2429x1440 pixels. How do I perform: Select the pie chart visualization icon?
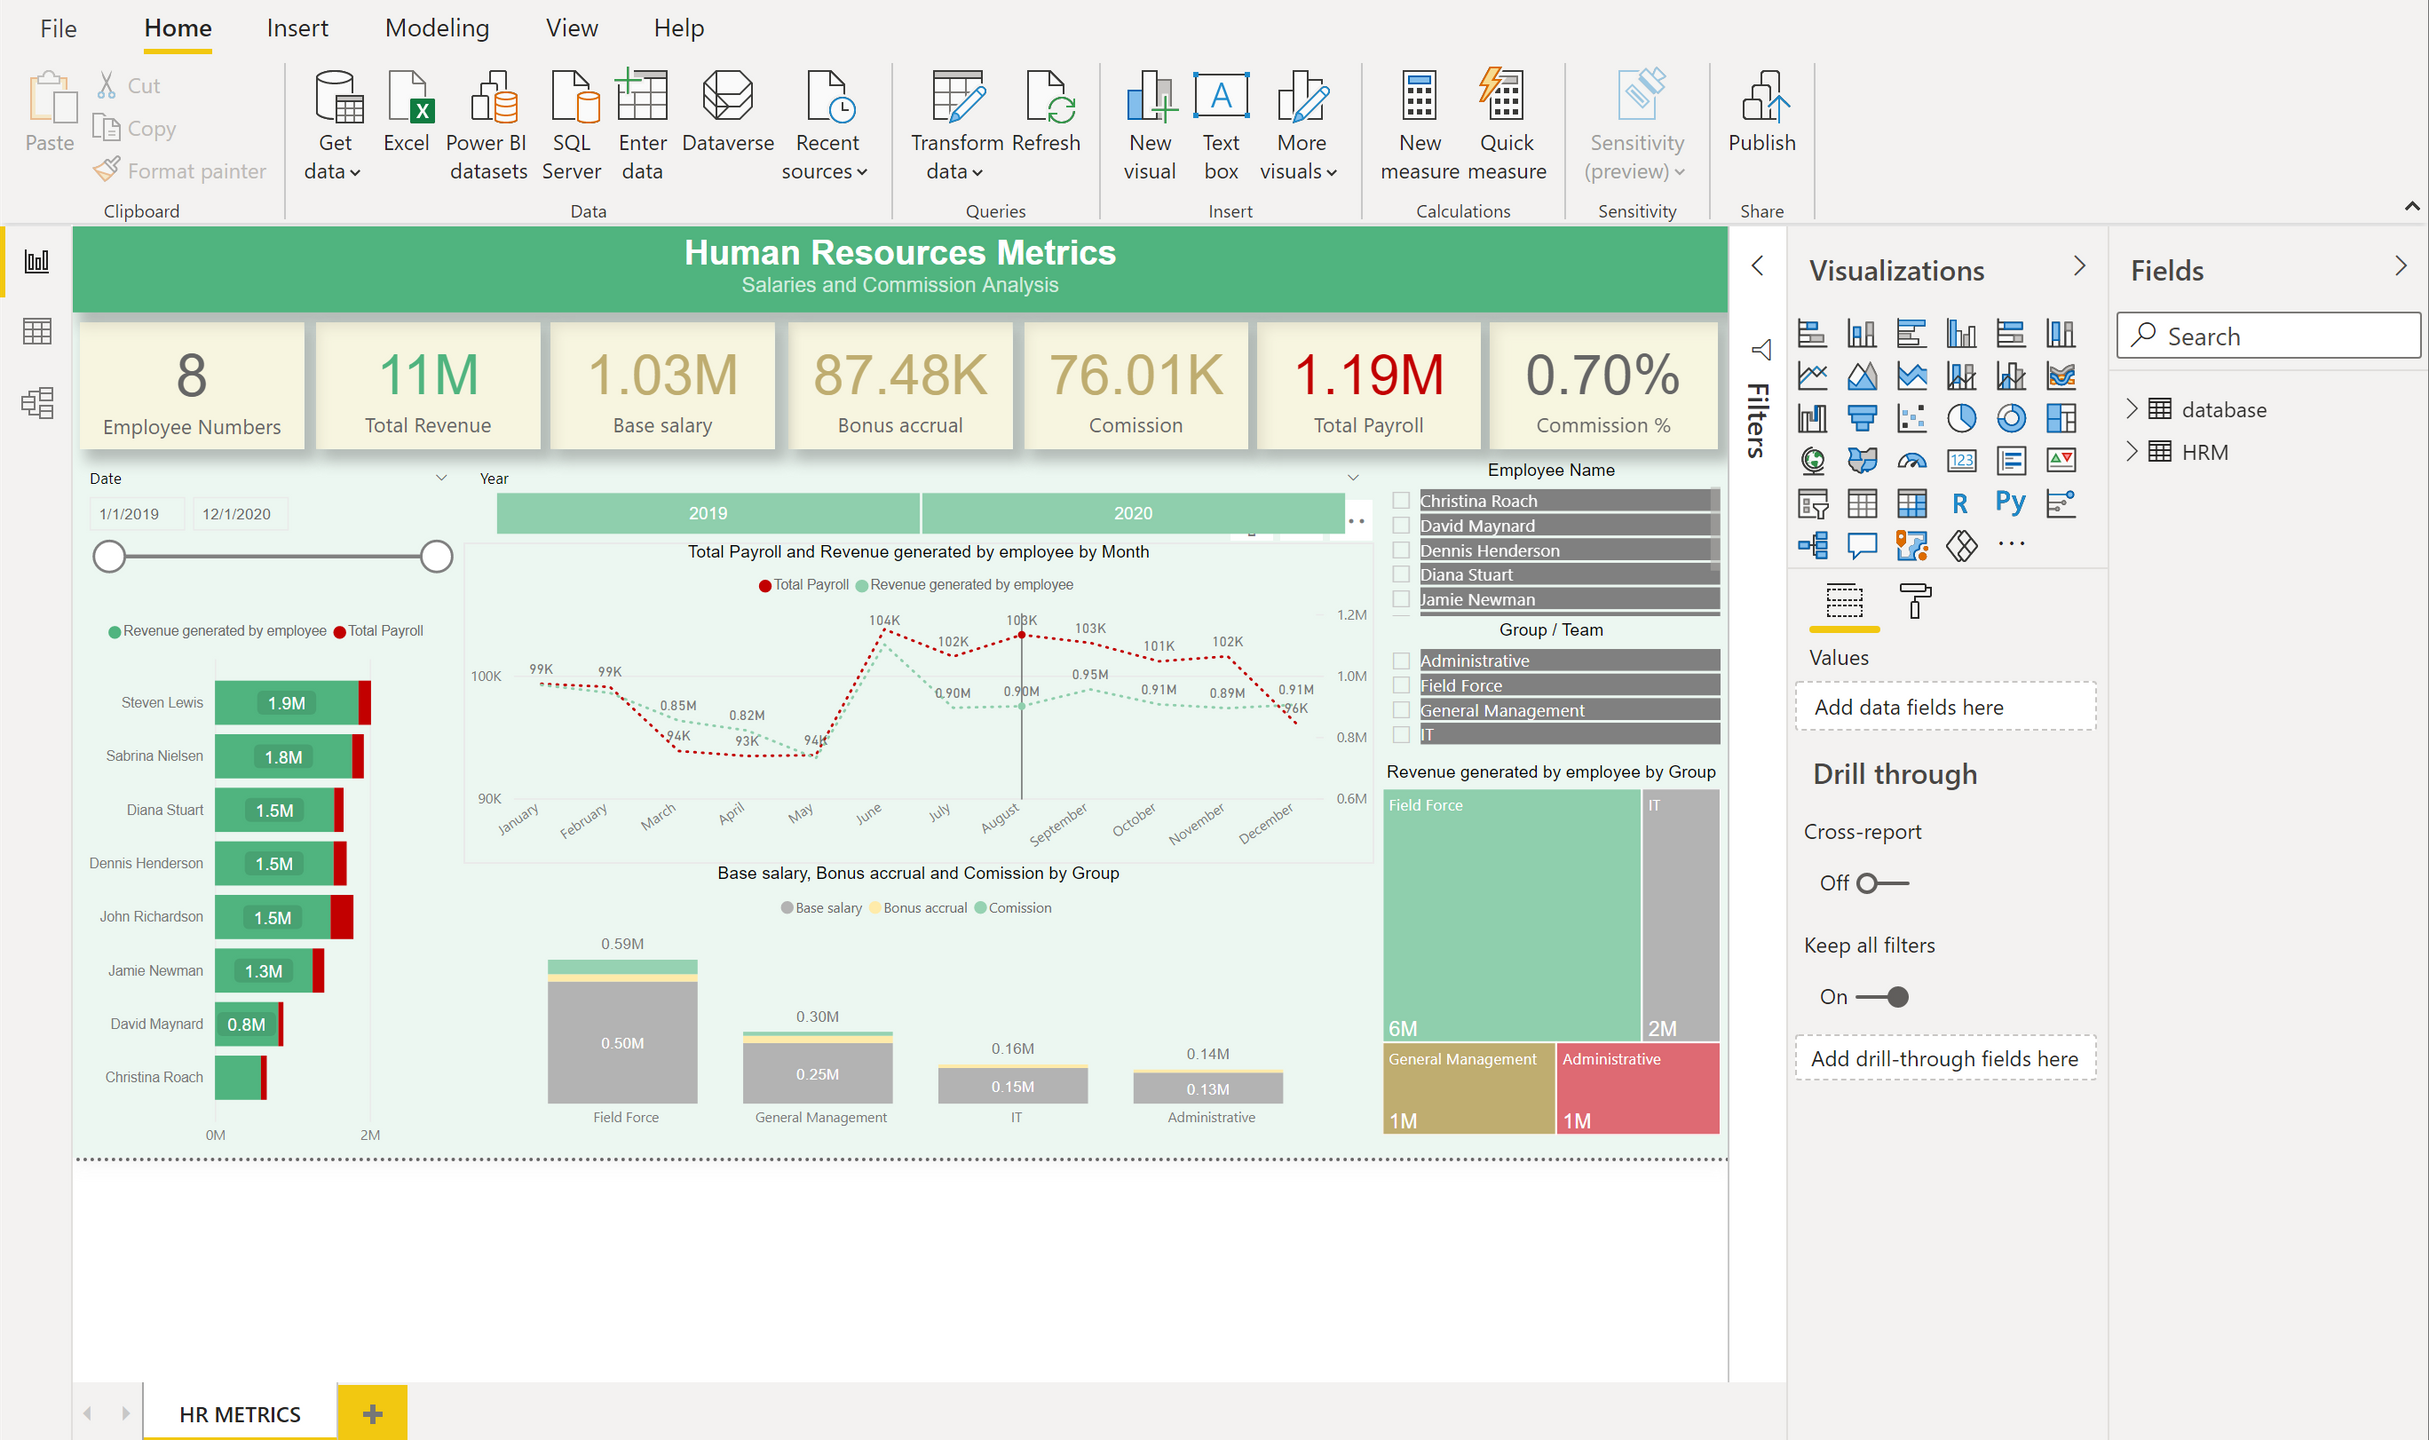[1961, 417]
